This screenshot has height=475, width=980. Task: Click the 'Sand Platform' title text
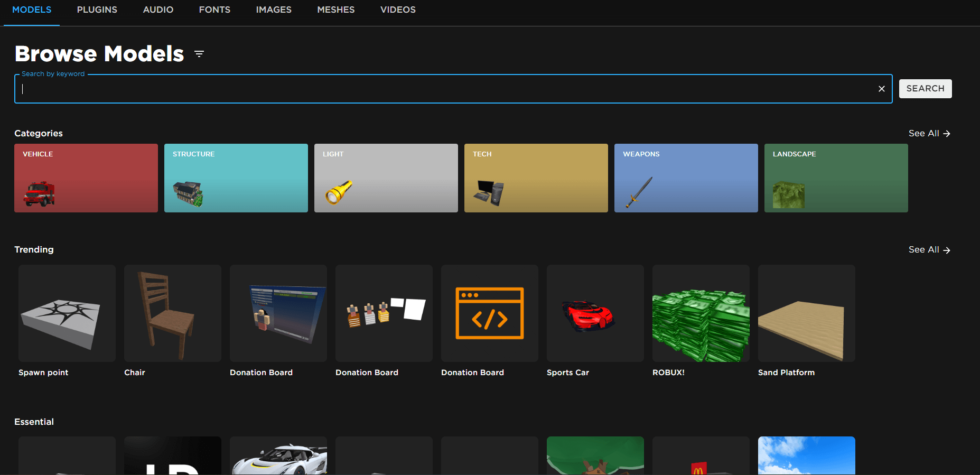click(x=786, y=372)
